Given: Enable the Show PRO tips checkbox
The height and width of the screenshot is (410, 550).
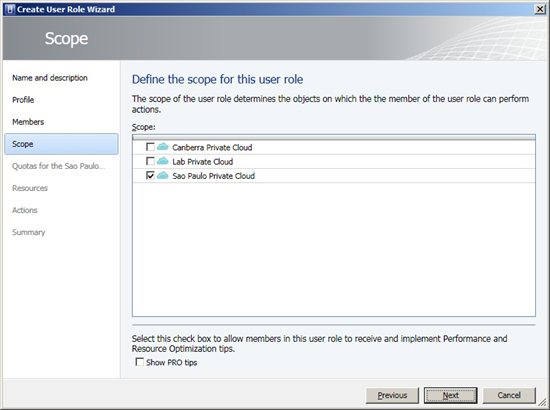Looking at the screenshot, I should pyautogui.click(x=140, y=362).
